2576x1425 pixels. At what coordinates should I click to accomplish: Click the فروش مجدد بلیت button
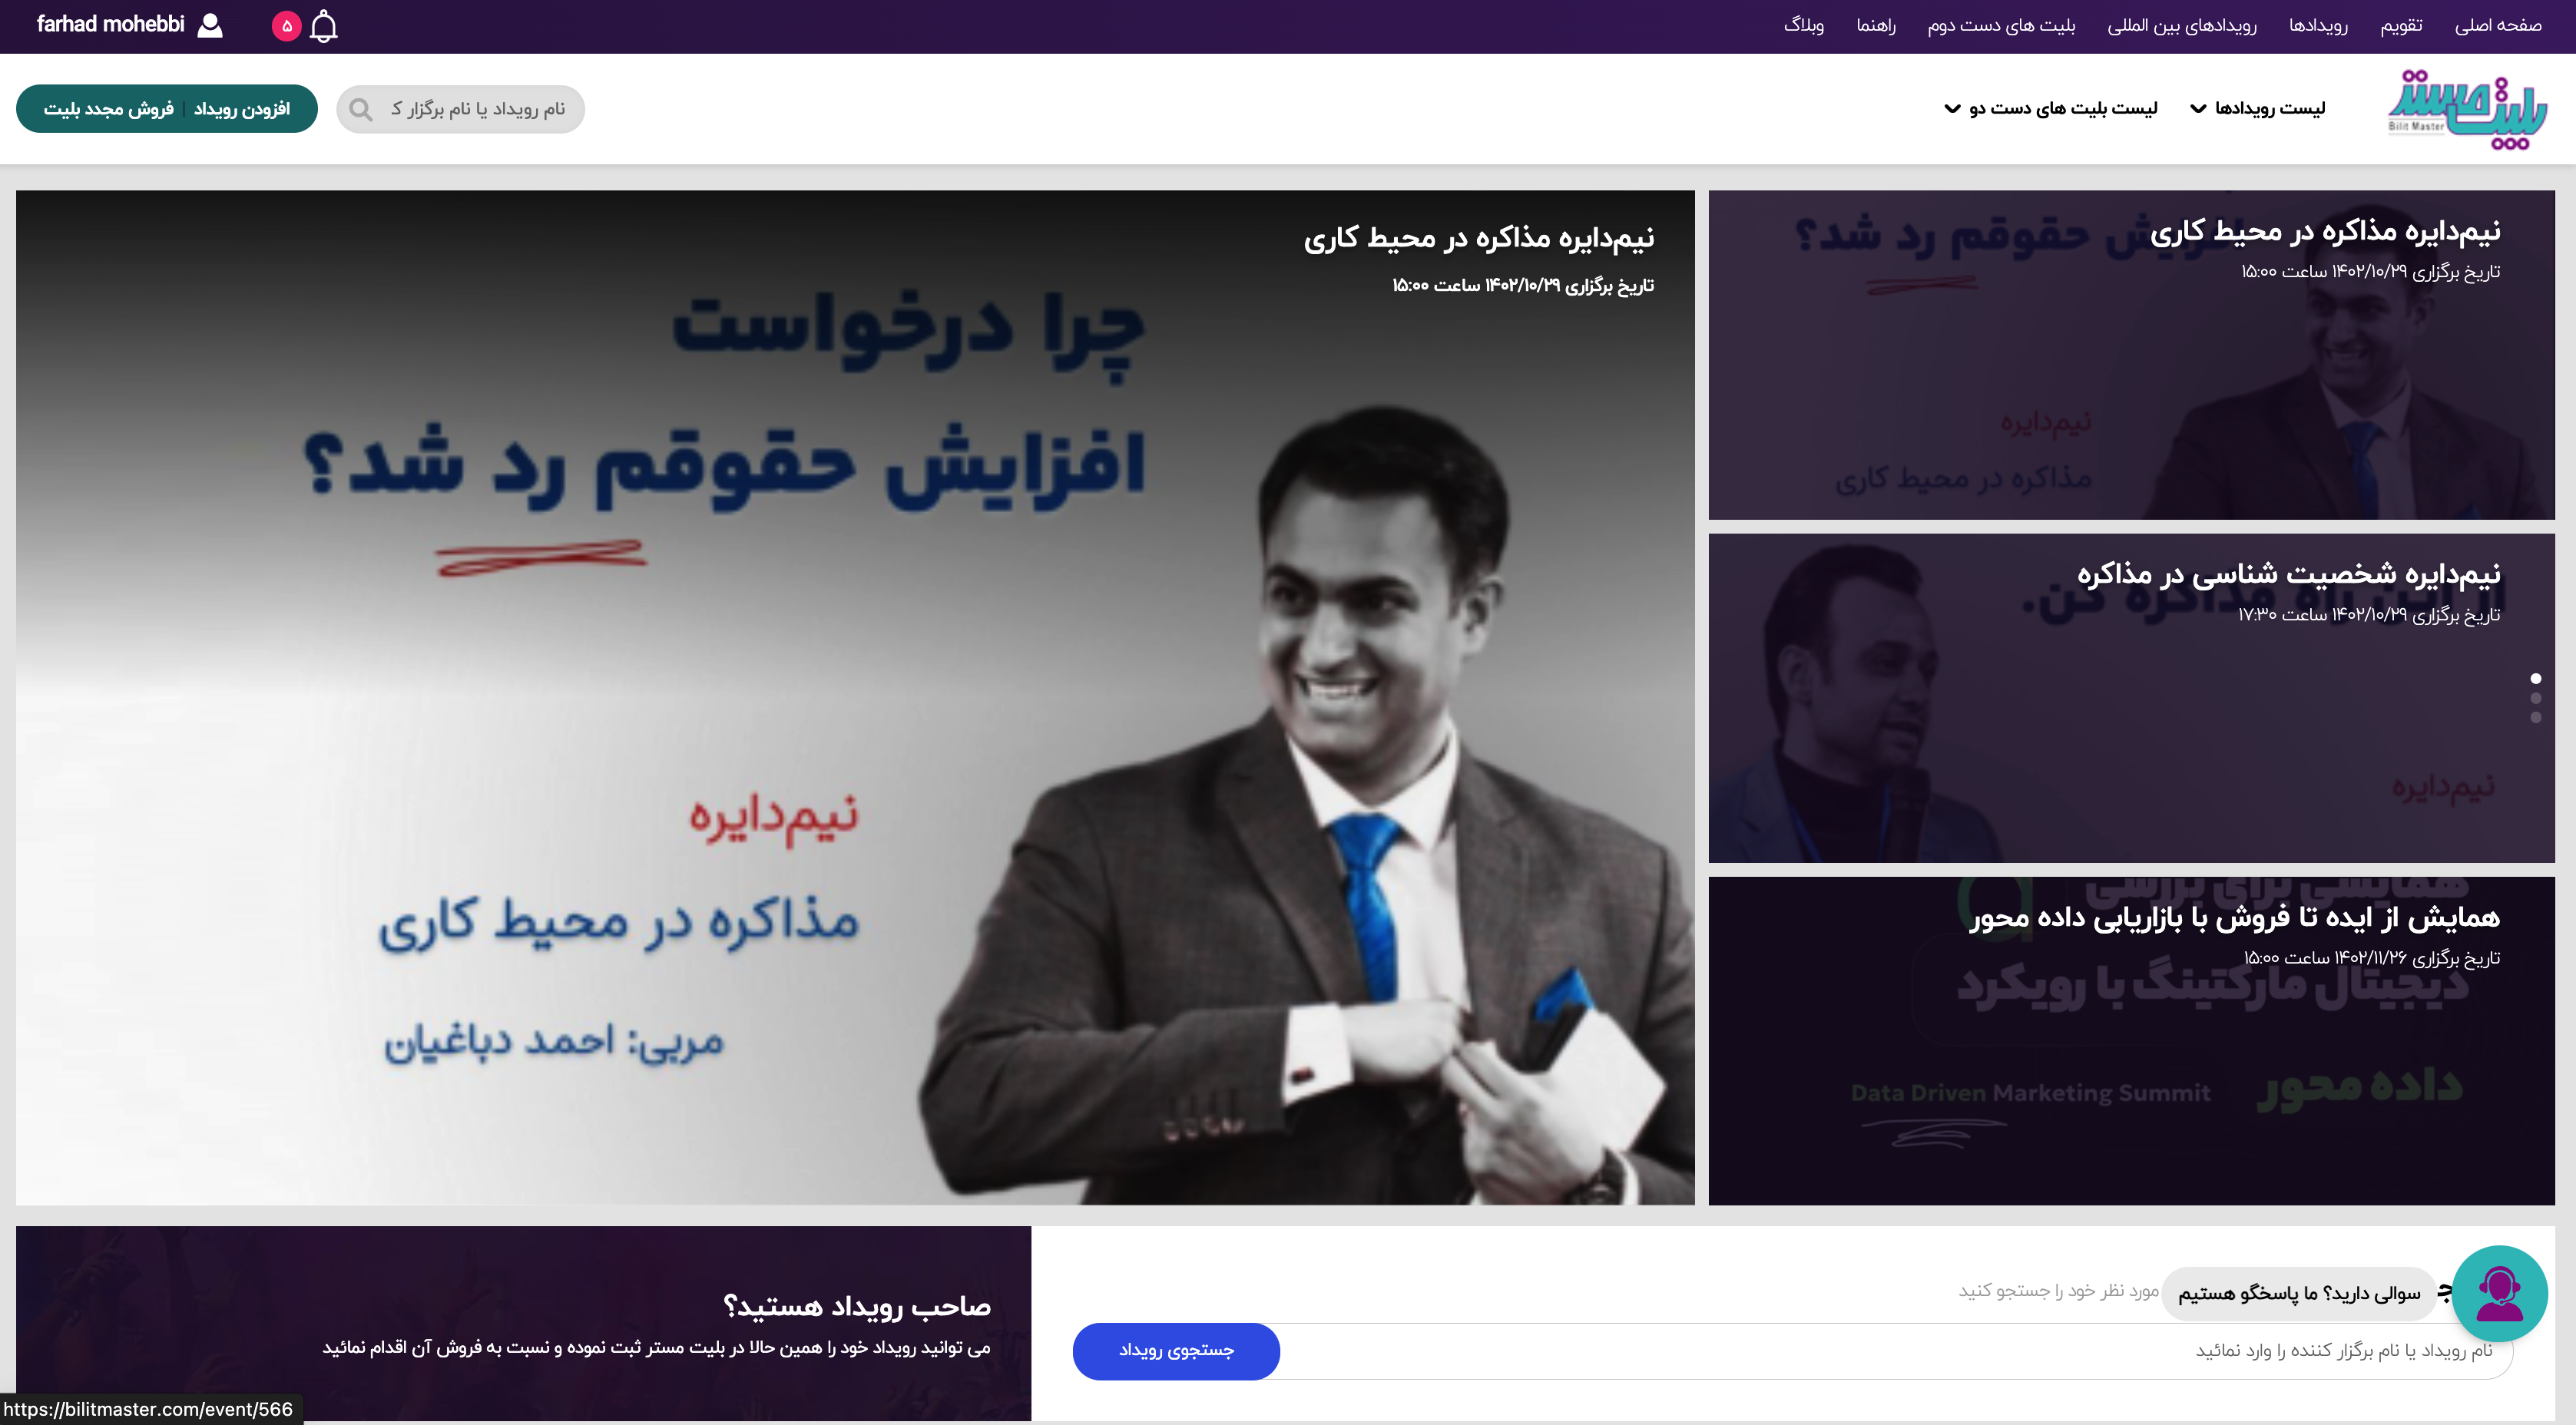[108, 109]
